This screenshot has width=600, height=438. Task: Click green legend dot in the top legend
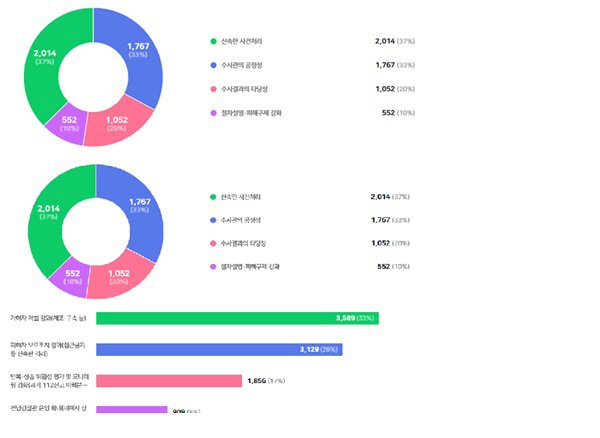tap(213, 41)
